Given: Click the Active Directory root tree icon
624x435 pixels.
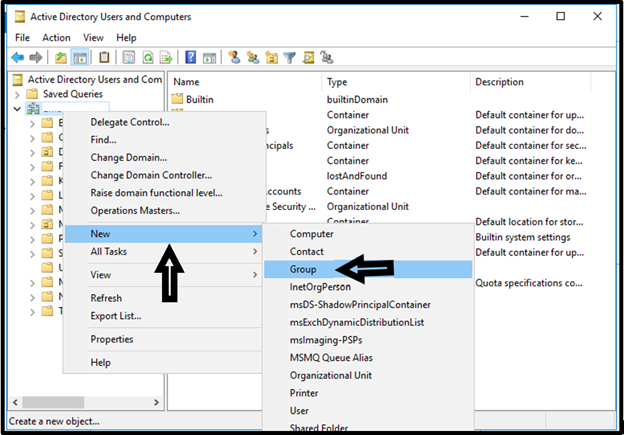Looking at the screenshot, I should click(x=18, y=80).
